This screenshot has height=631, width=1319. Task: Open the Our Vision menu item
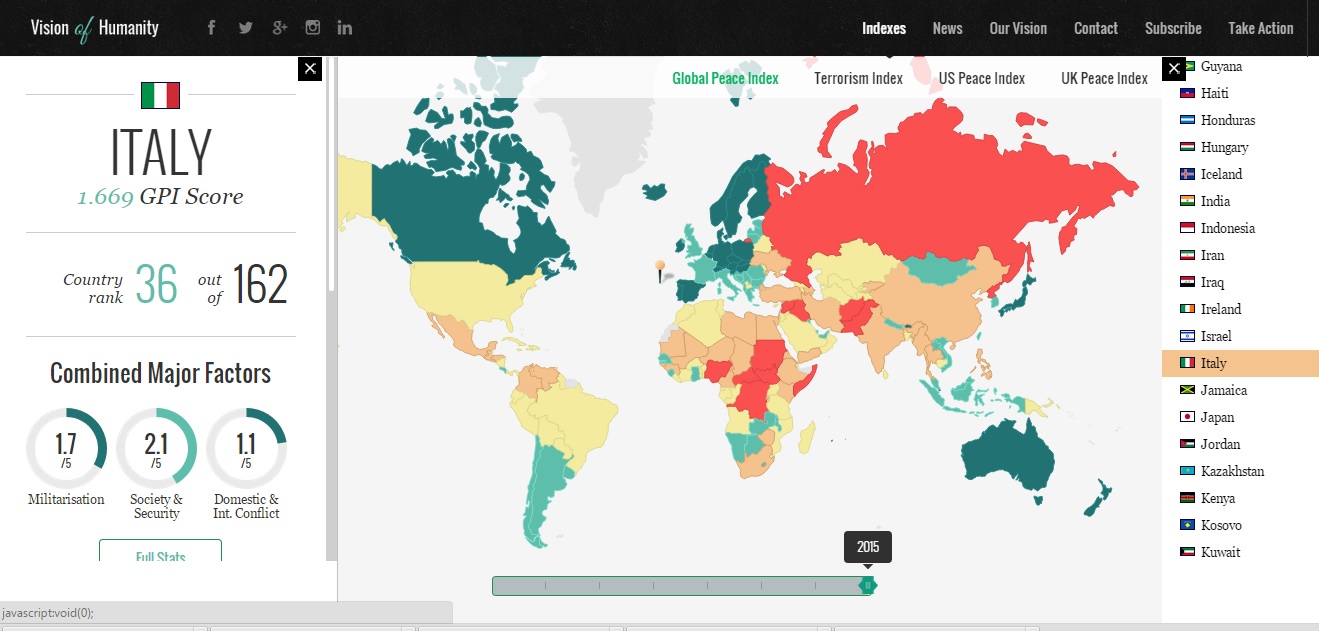pyautogui.click(x=1018, y=28)
